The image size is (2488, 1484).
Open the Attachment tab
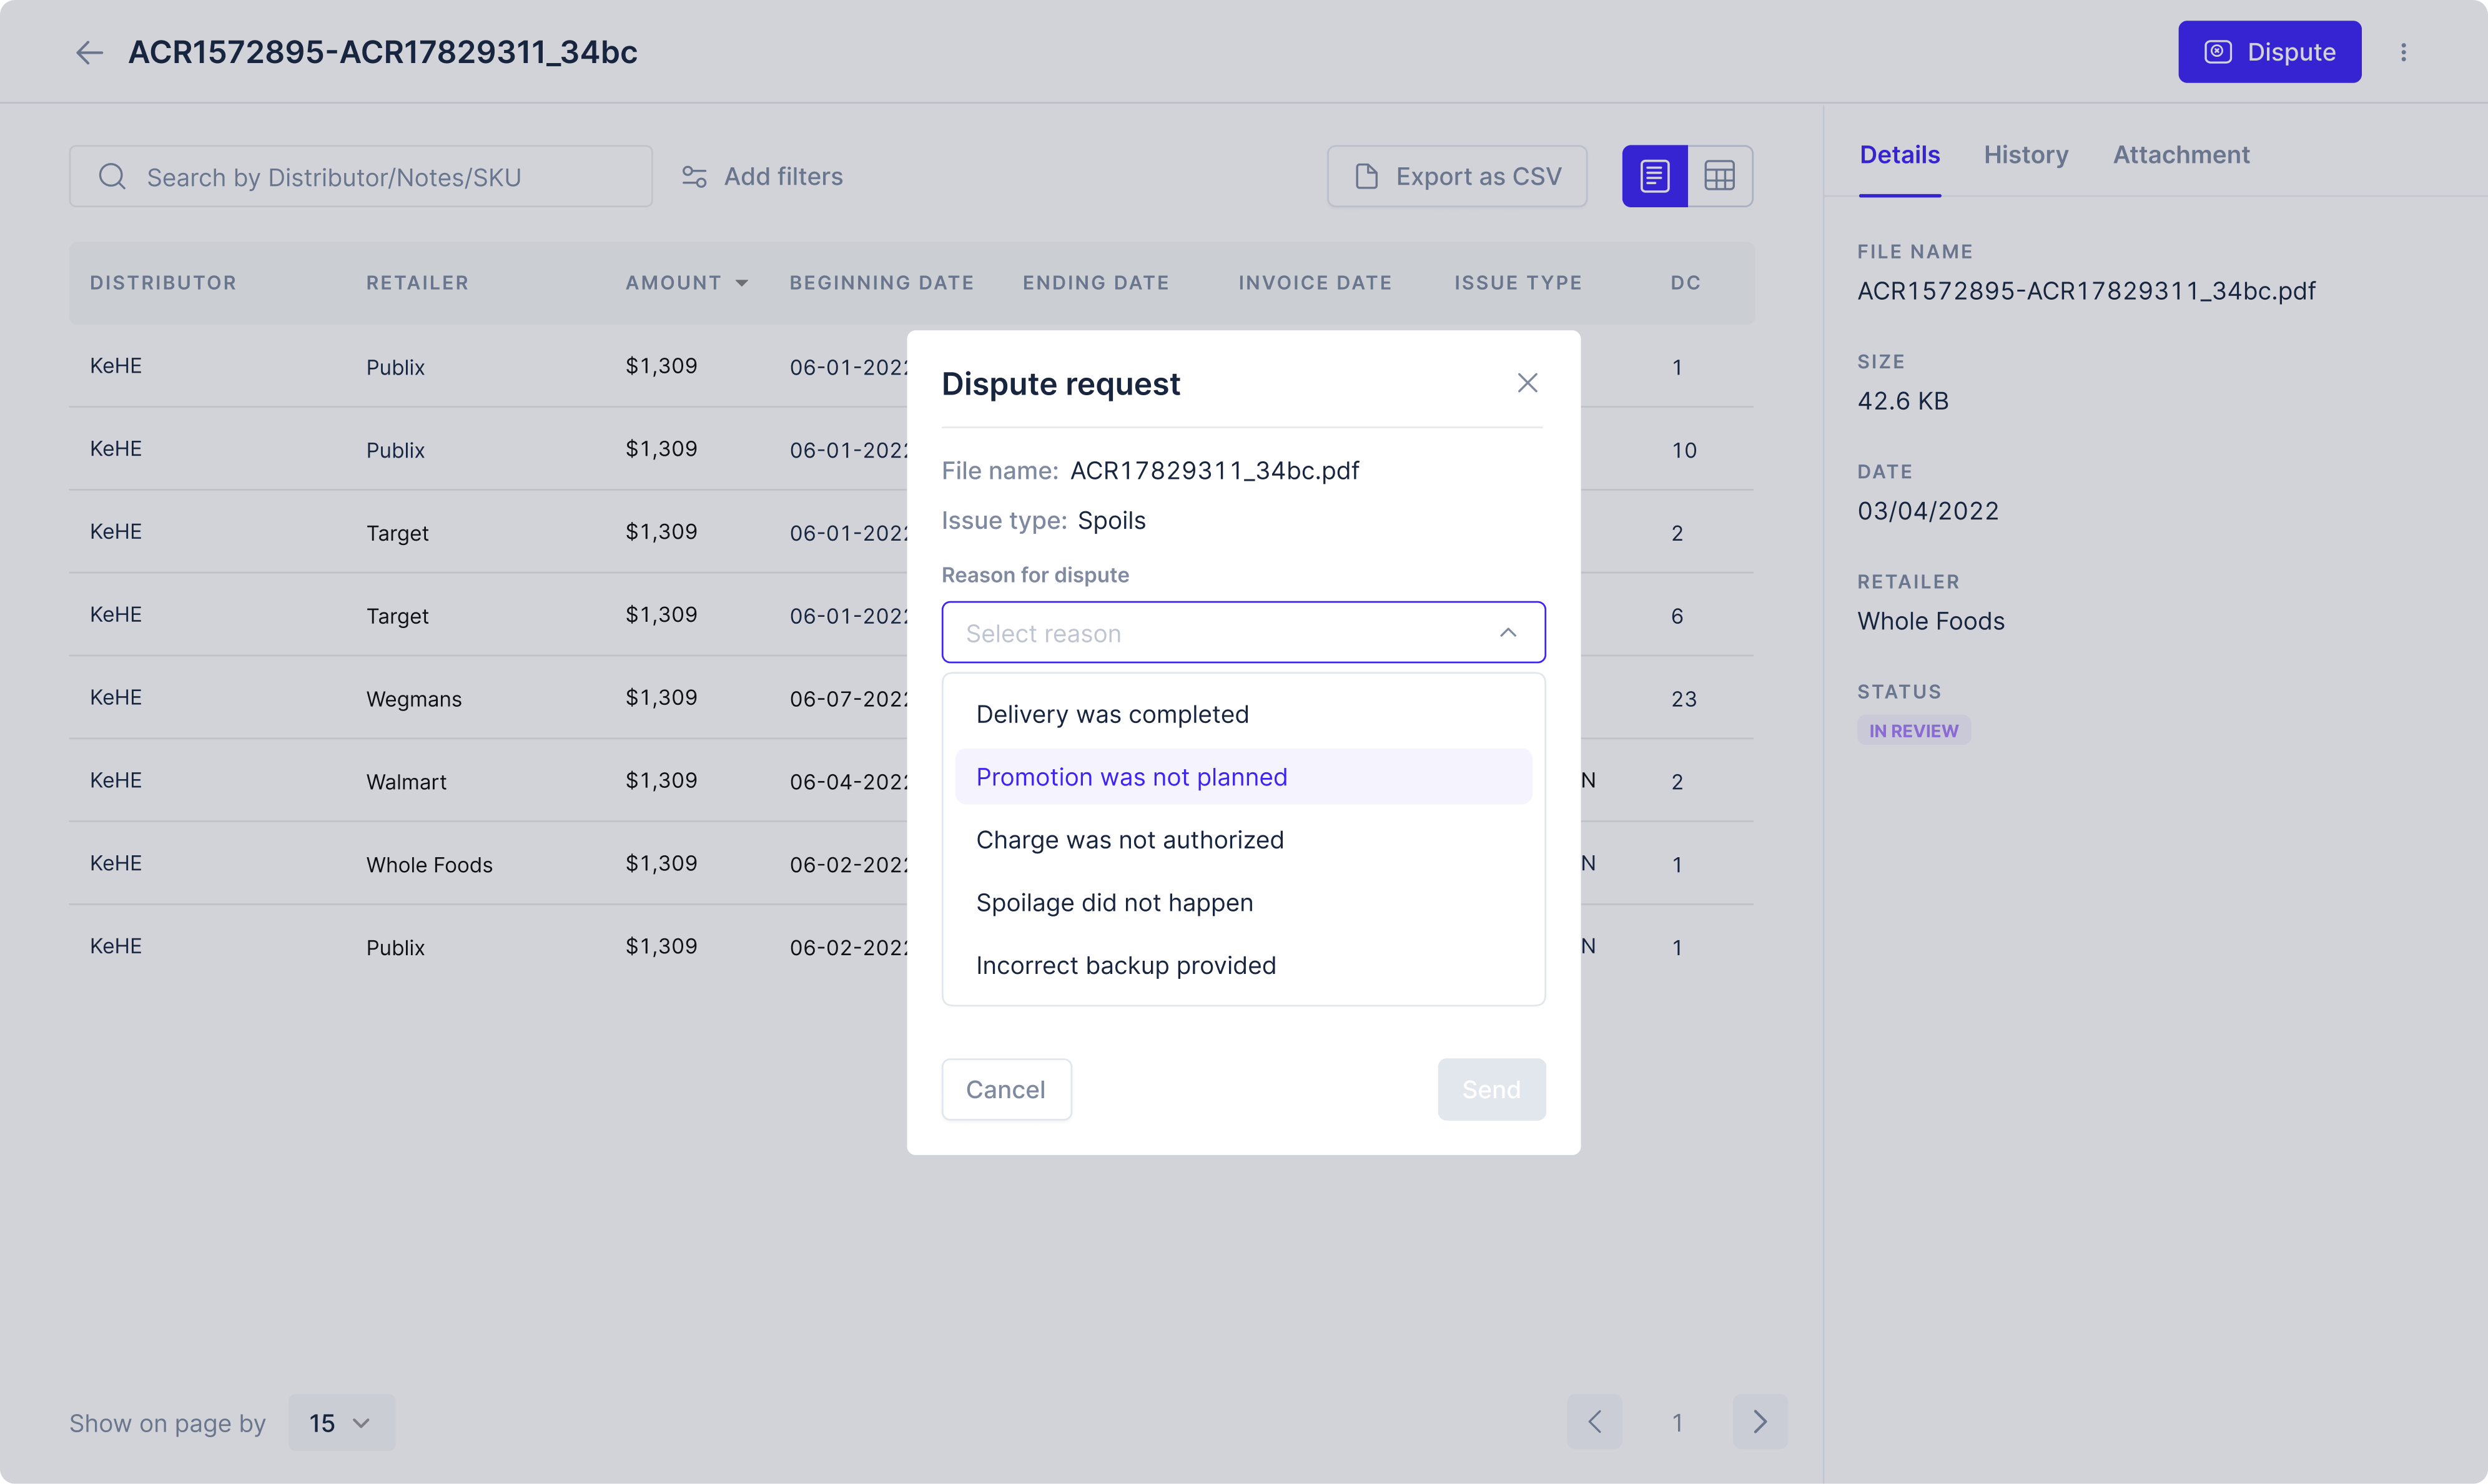(2180, 155)
